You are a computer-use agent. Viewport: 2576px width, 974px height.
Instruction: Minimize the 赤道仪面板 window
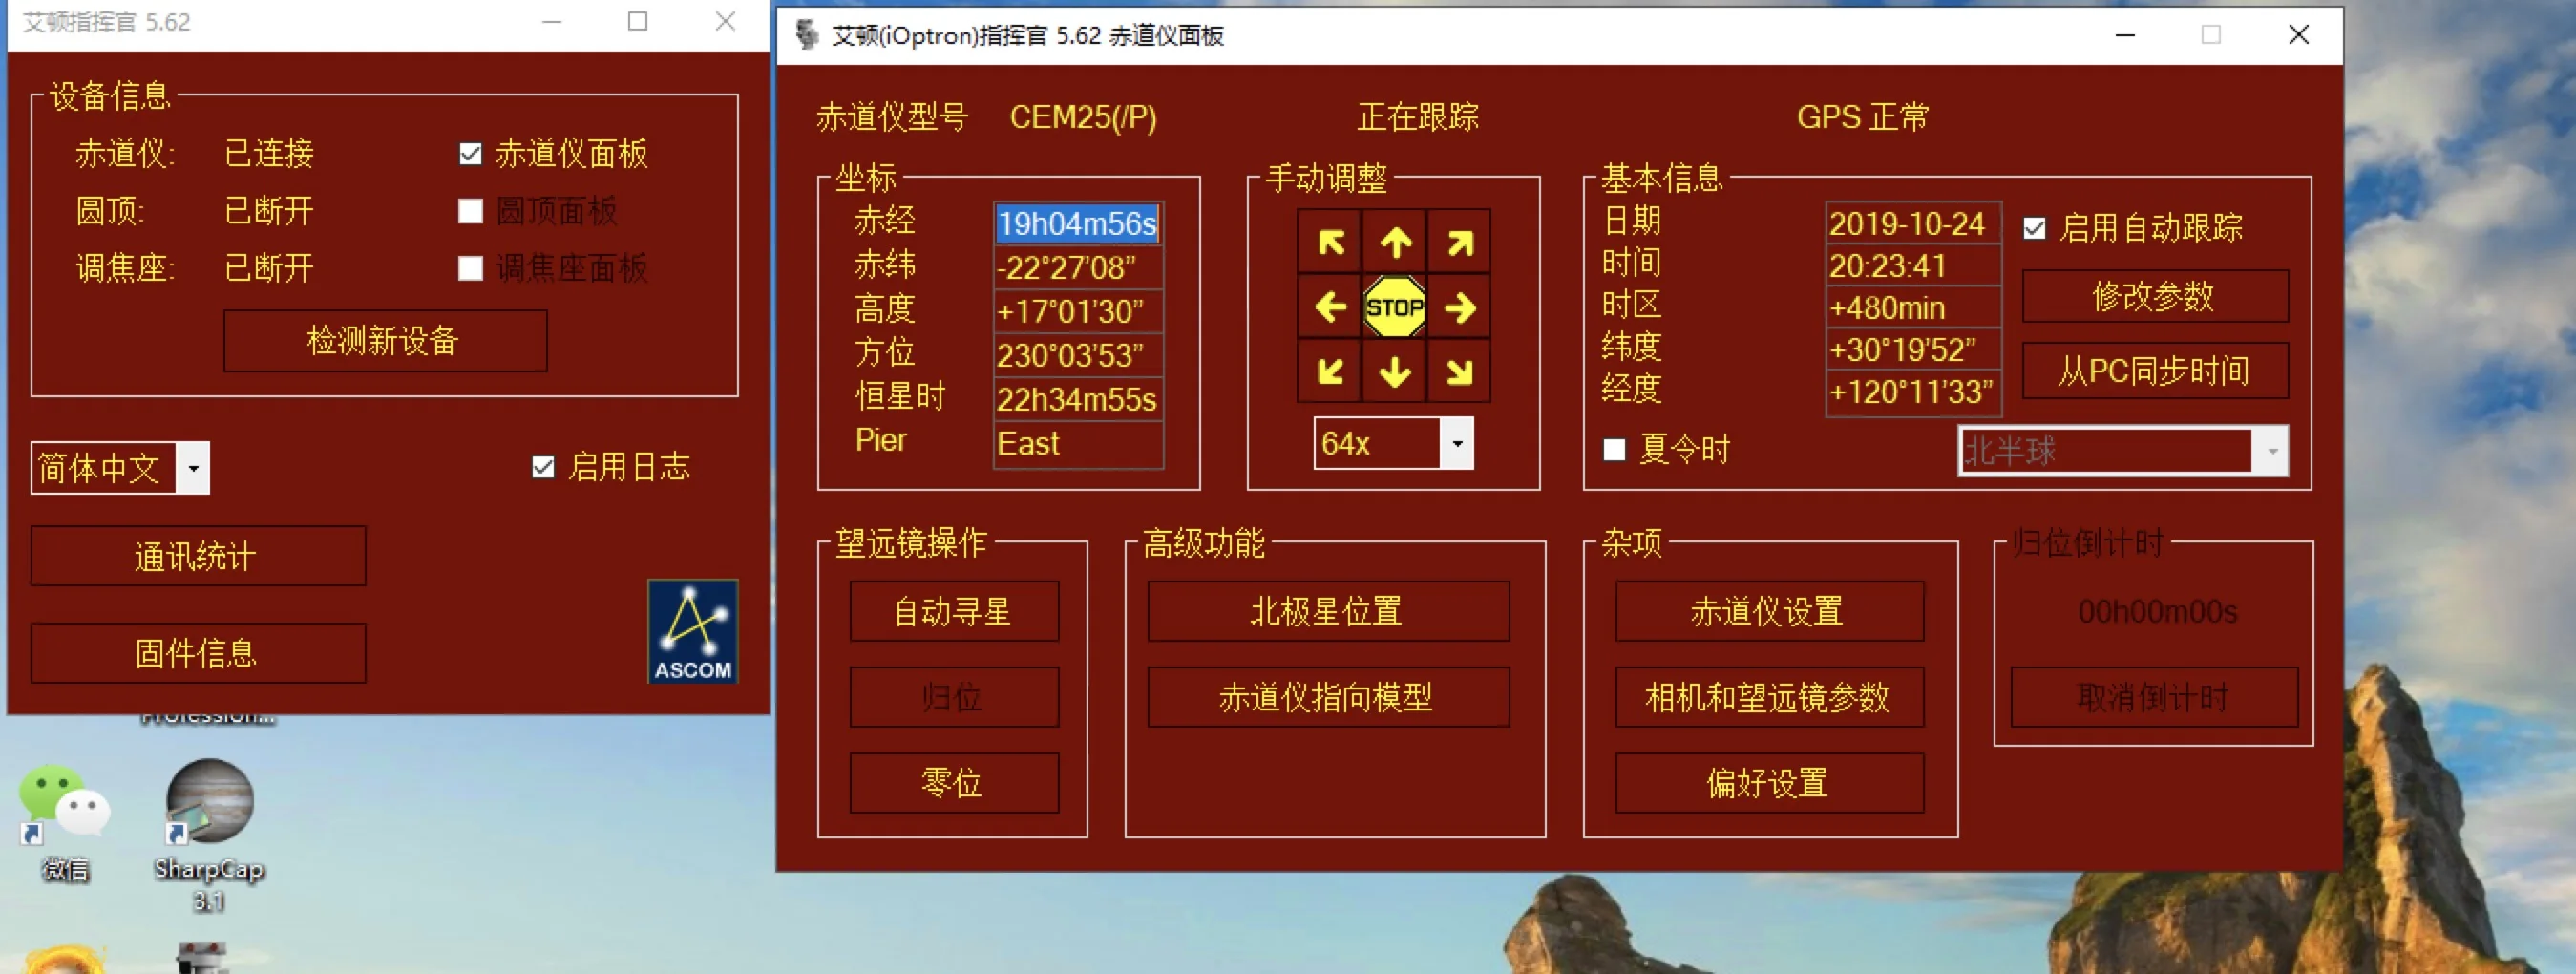(x=2125, y=35)
